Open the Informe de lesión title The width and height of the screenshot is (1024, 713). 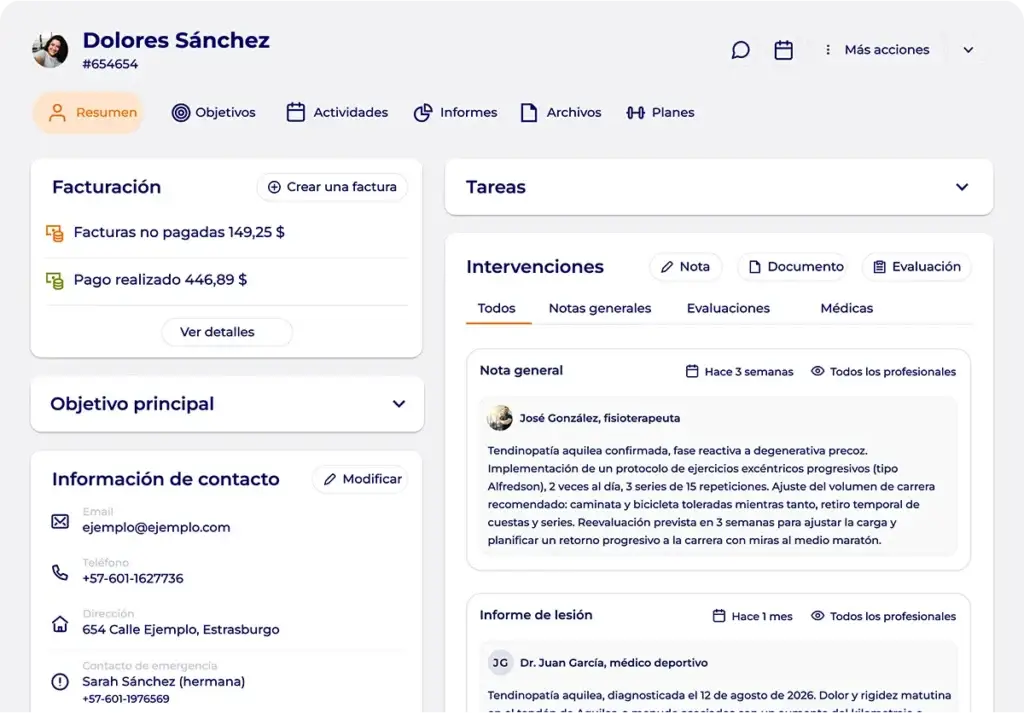coord(536,615)
